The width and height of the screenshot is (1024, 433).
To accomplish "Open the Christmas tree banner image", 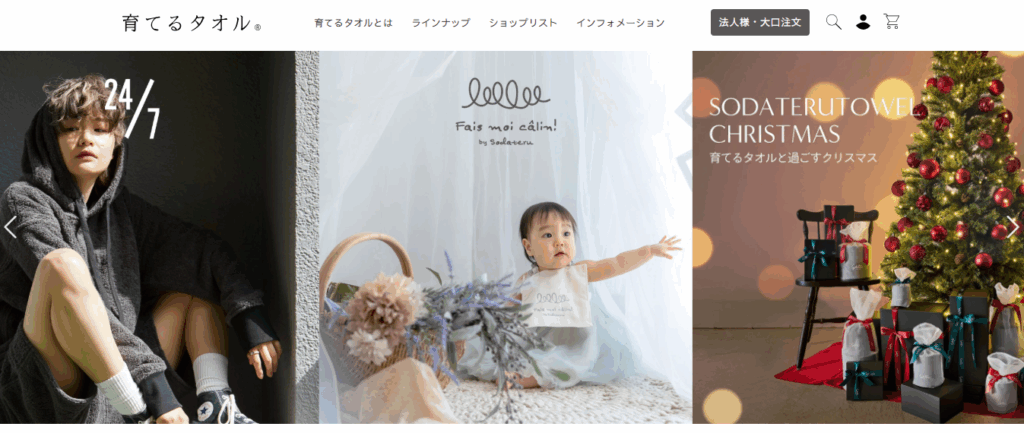I will click(858, 237).
